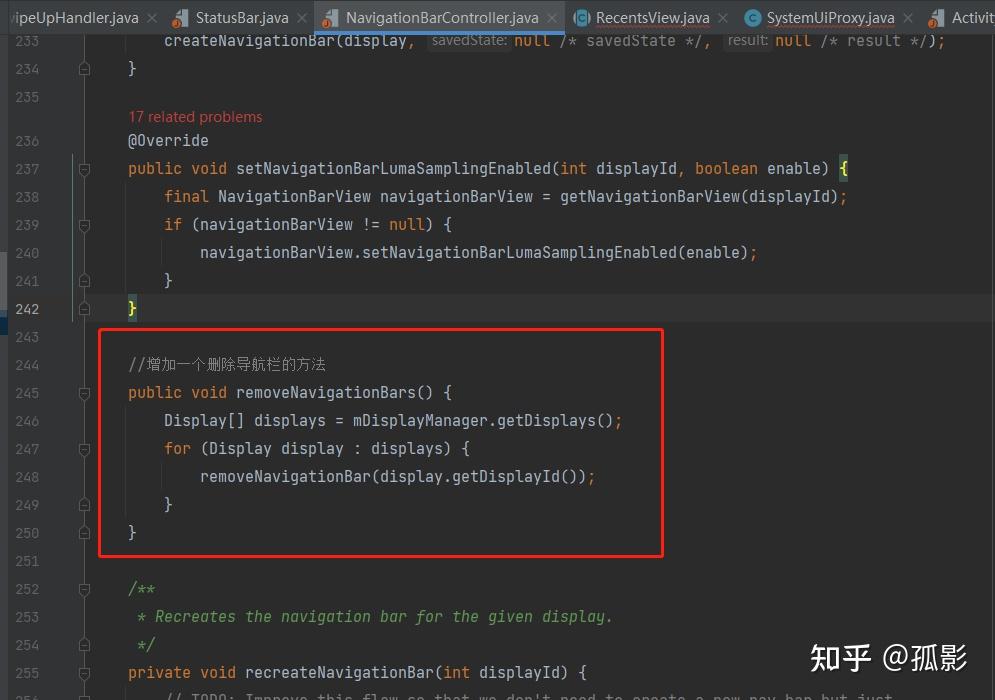
Task: Switch to the SystemUiProxy.java tab
Action: click(830, 18)
